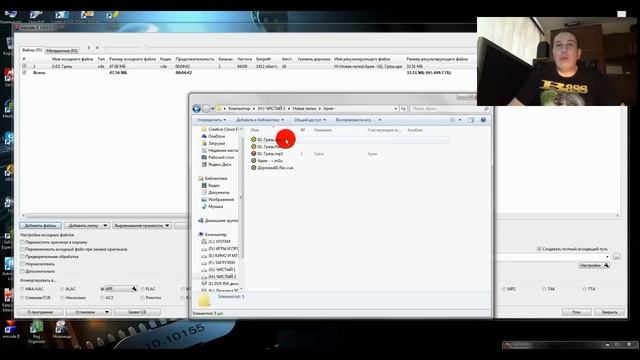Enable Дополнительно checkbox
Image resolution: width=640 pixels, height=360 pixels.
click(x=23, y=271)
